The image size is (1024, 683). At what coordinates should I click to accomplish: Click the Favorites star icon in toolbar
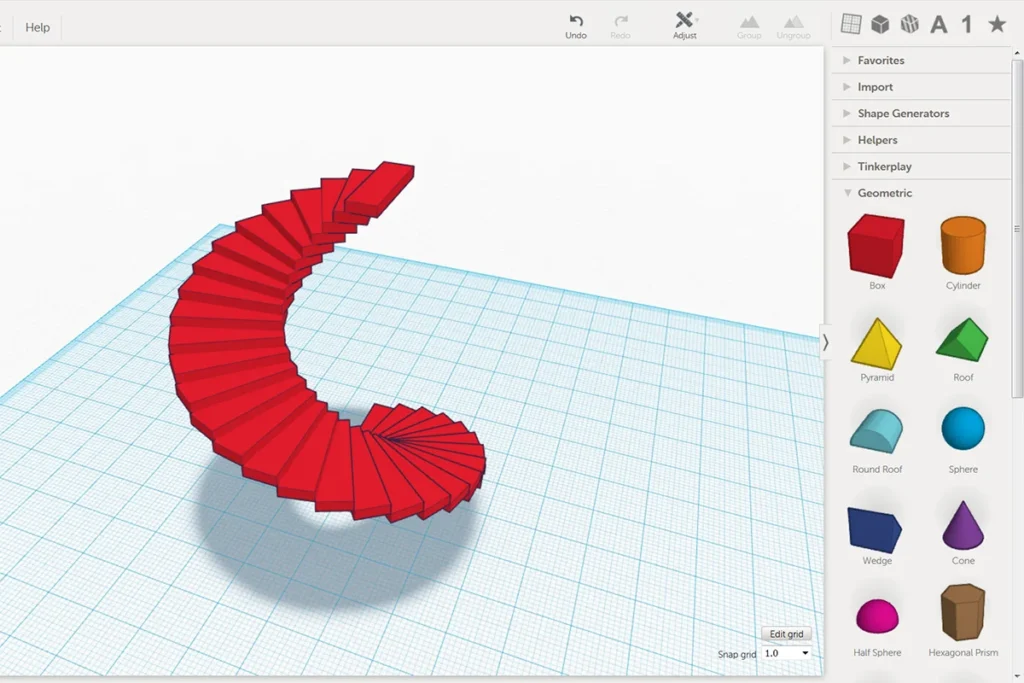(997, 24)
